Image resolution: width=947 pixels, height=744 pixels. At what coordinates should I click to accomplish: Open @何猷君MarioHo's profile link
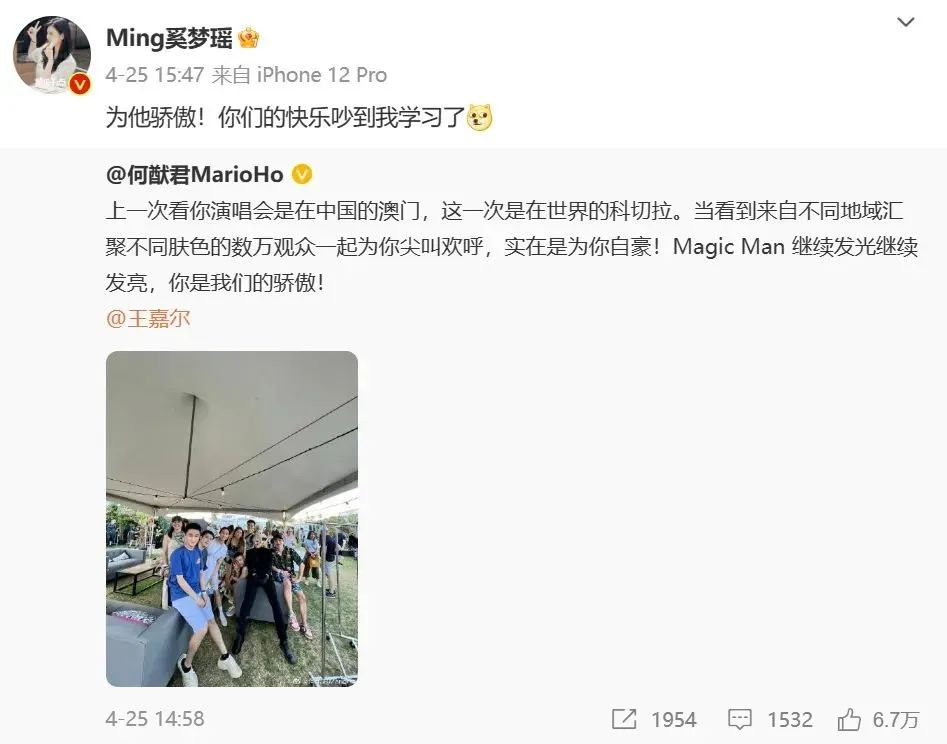coord(194,175)
